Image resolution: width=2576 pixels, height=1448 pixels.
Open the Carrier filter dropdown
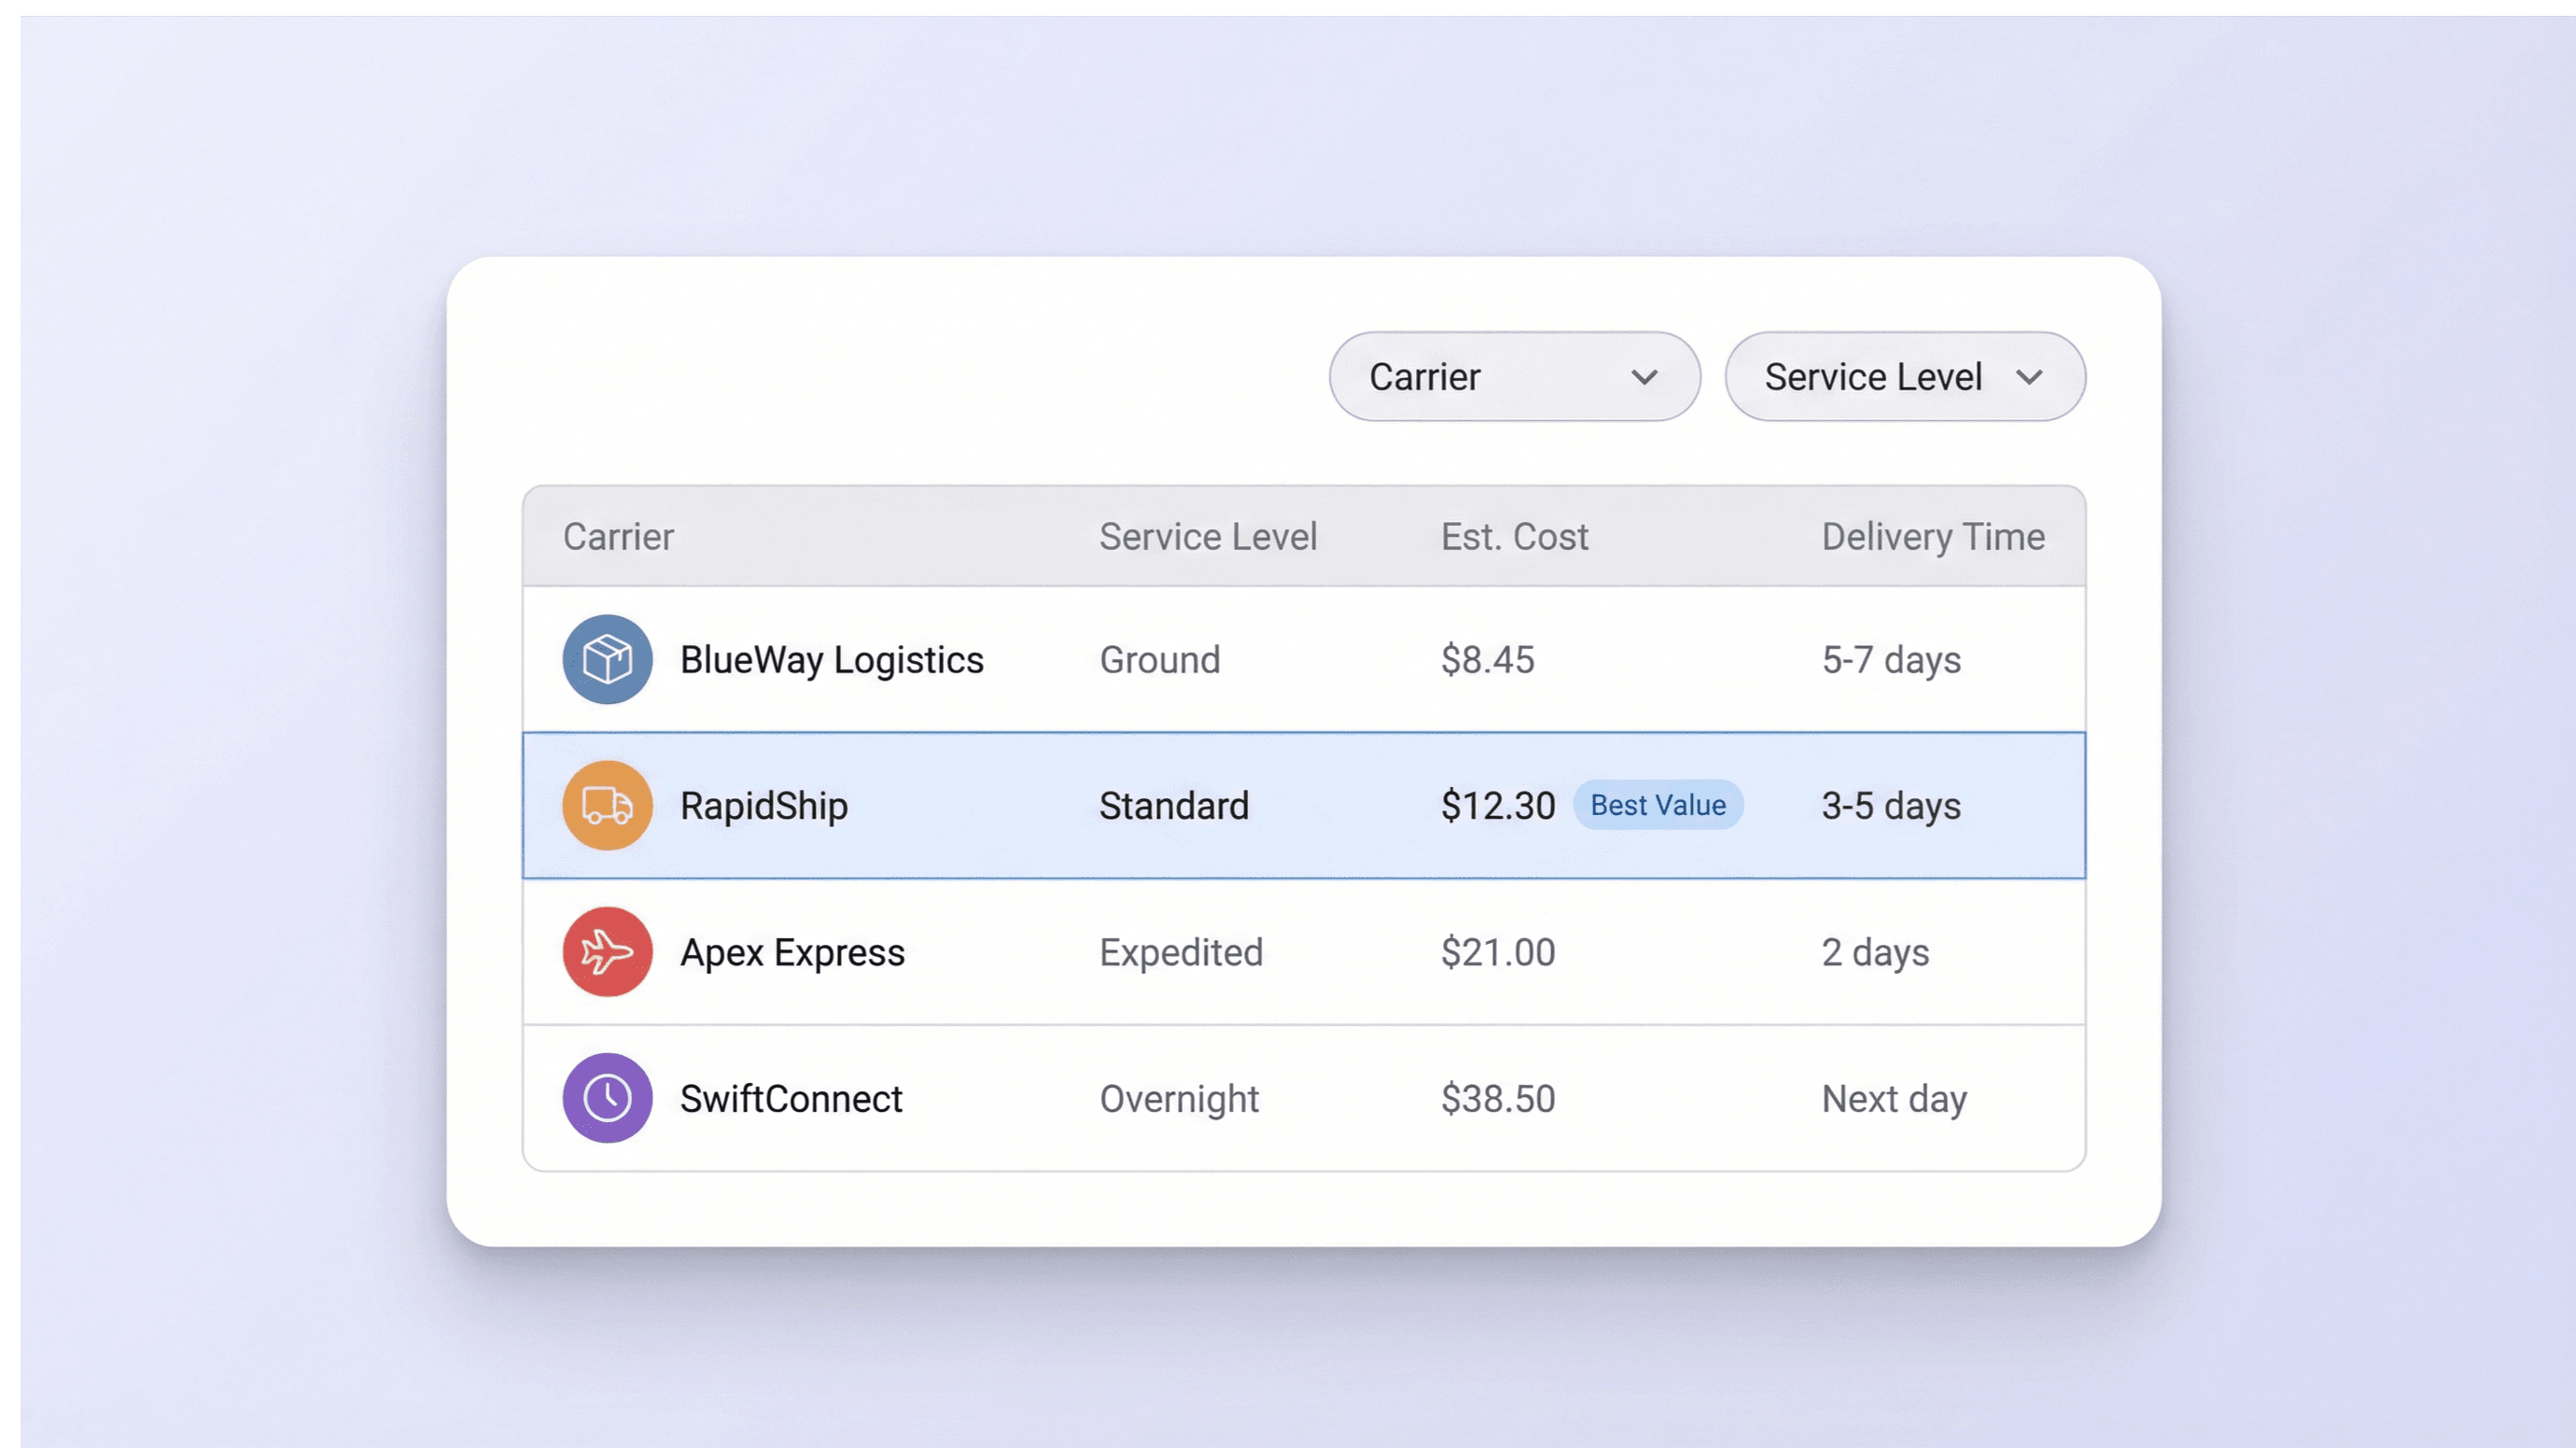pos(1513,377)
